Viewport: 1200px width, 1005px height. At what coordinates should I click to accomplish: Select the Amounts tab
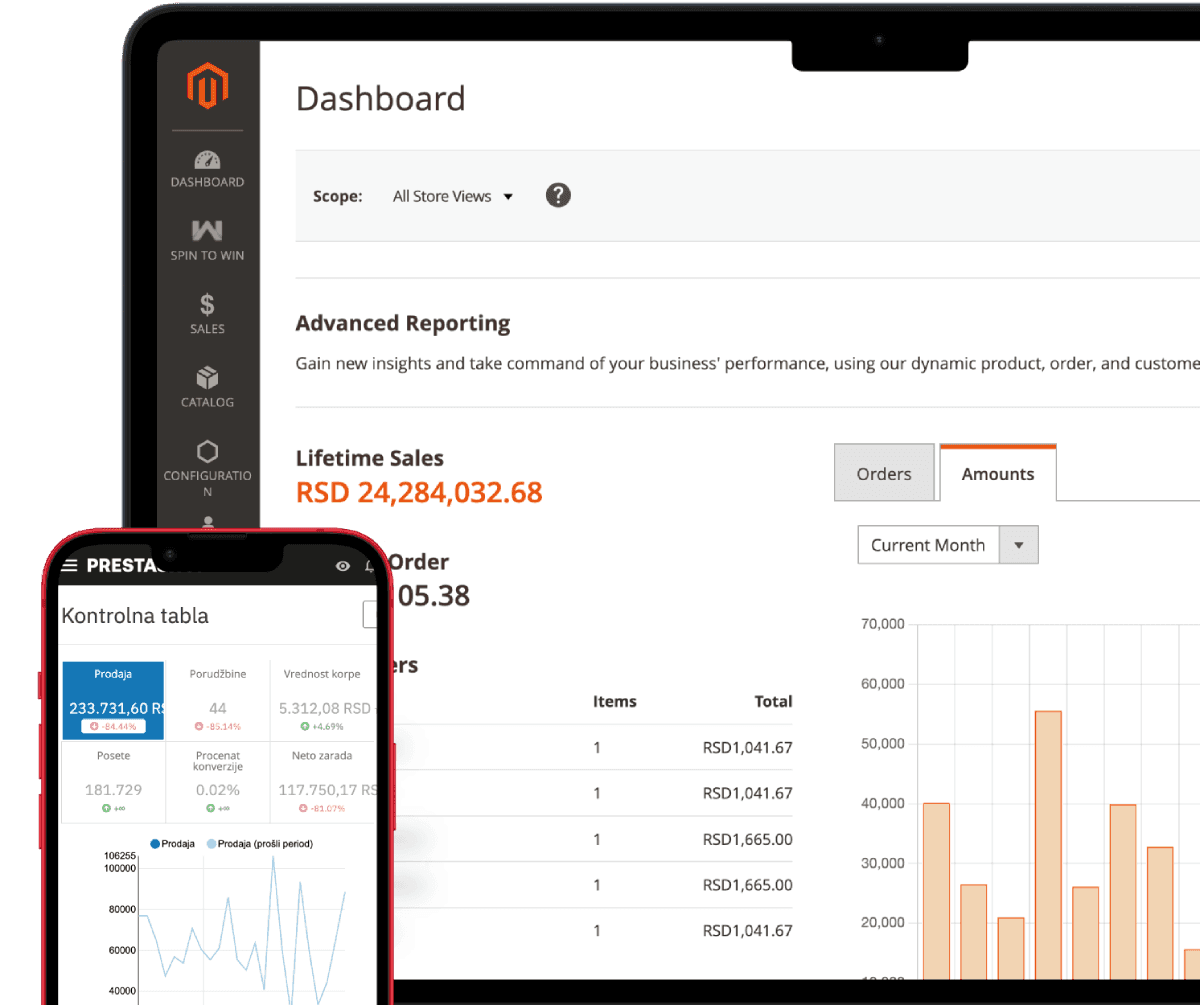[997, 474]
